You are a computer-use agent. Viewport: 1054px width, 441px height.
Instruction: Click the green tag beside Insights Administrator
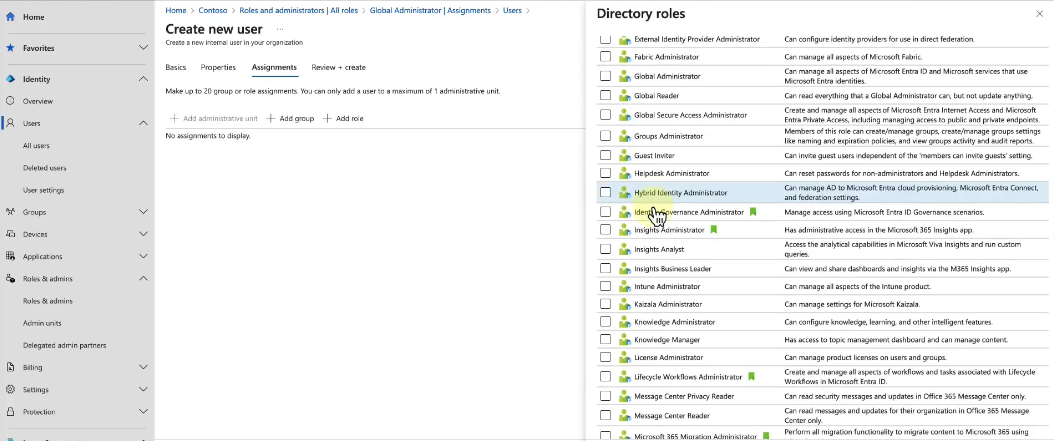713,230
